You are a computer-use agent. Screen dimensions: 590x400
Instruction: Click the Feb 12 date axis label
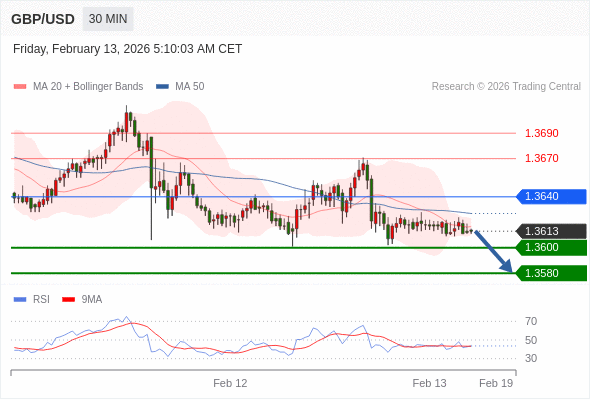tap(230, 383)
